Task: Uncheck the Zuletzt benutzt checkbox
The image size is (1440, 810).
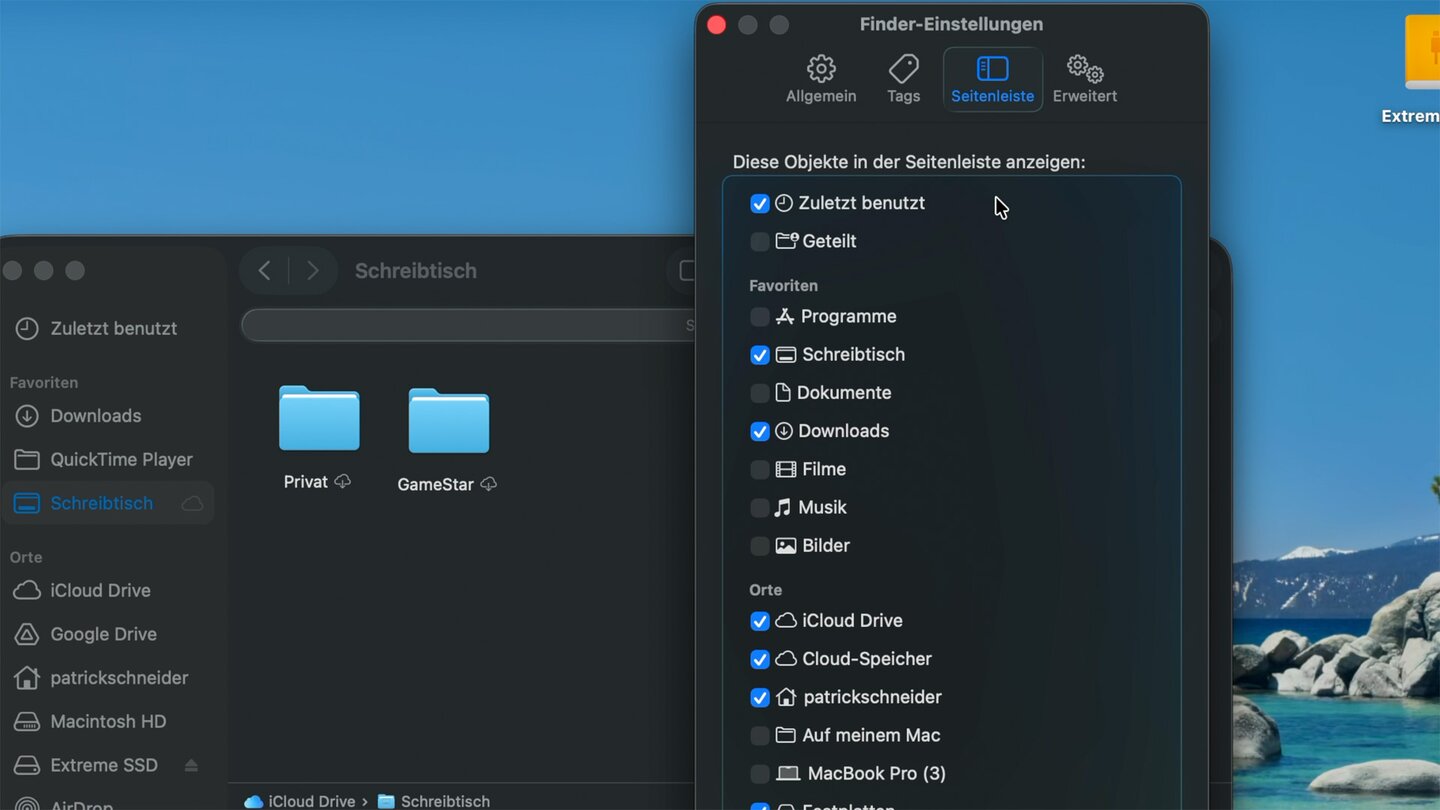Action: click(759, 204)
